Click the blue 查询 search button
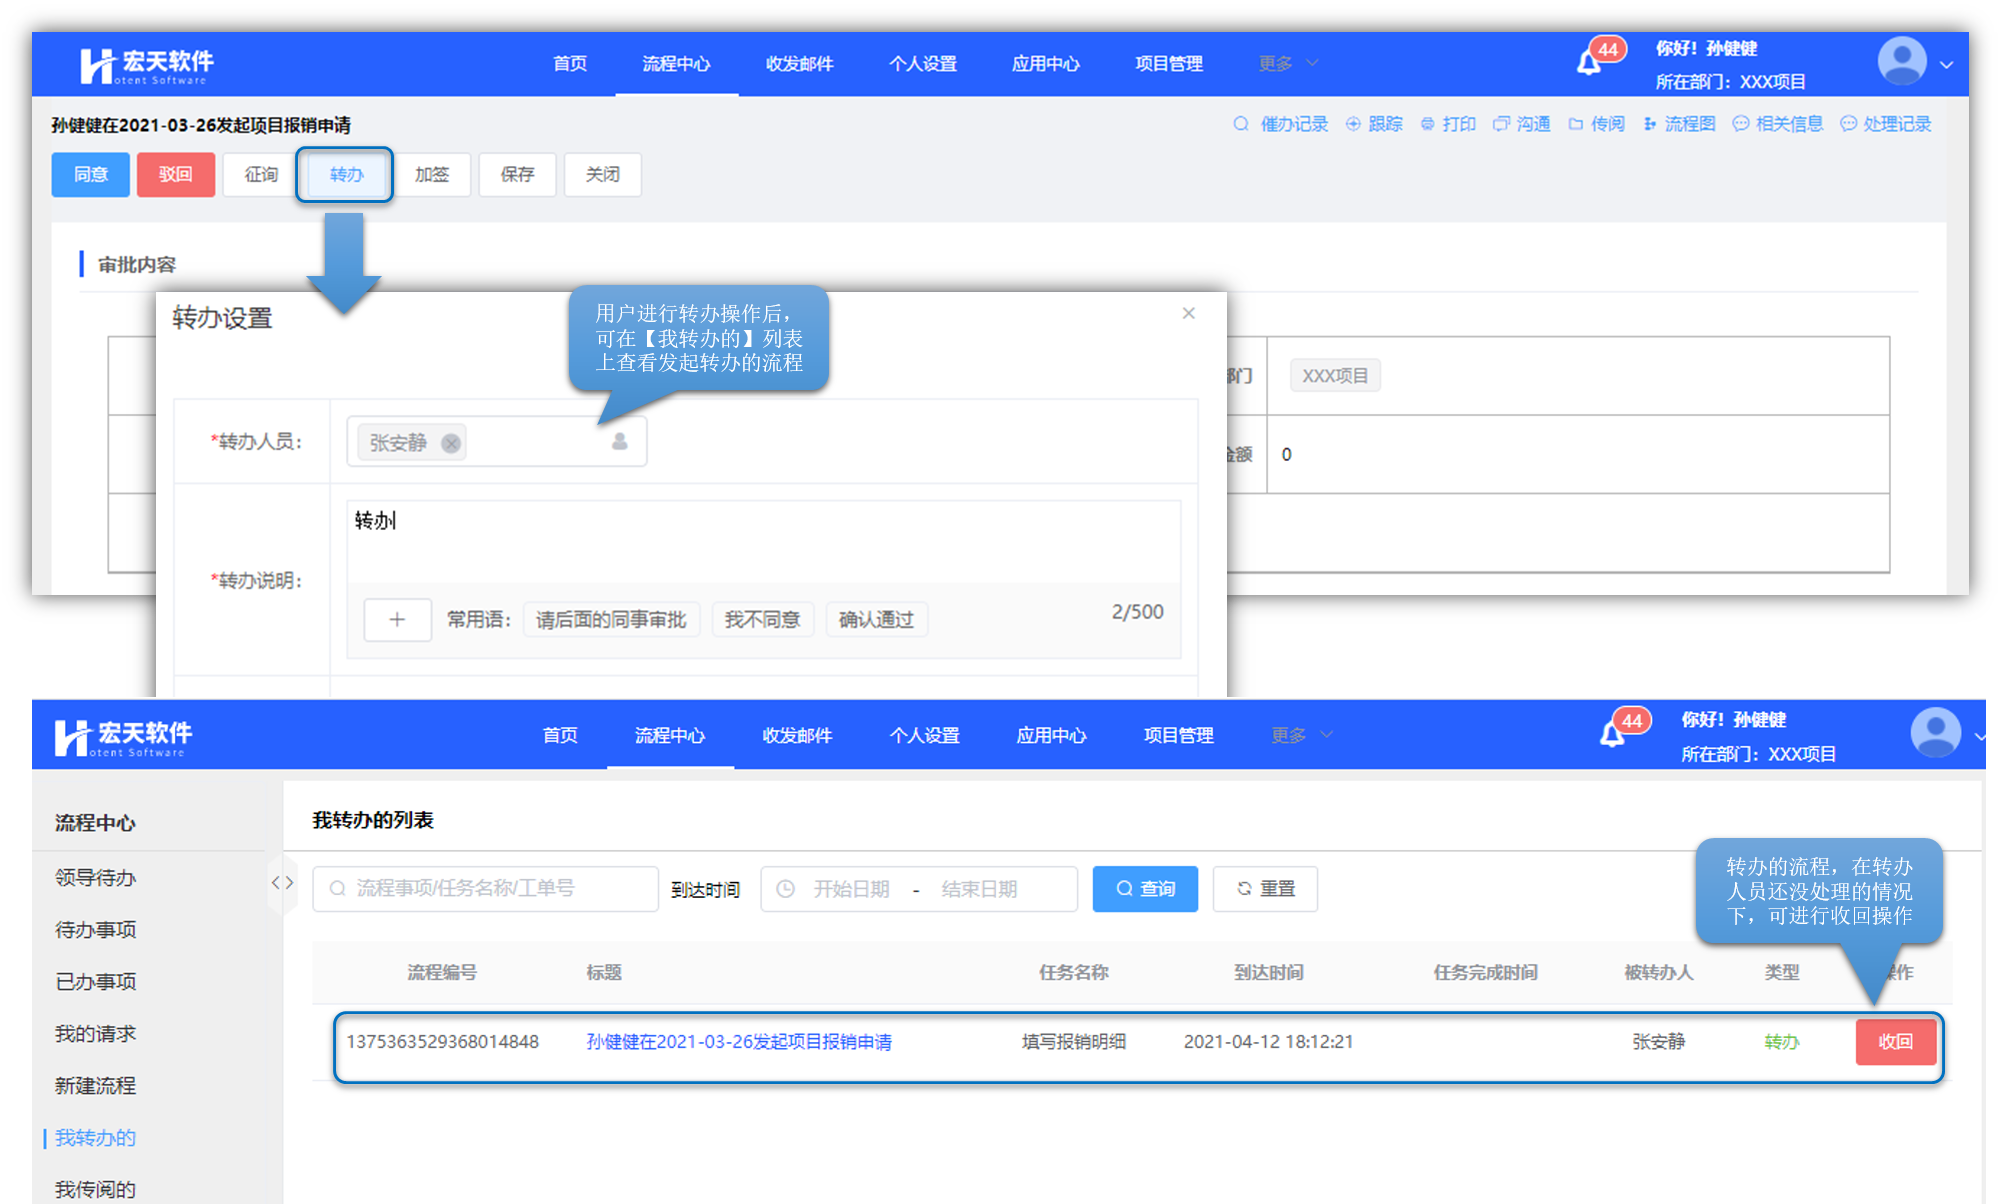This screenshot has width=2001, height=1204. (x=1145, y=889)
